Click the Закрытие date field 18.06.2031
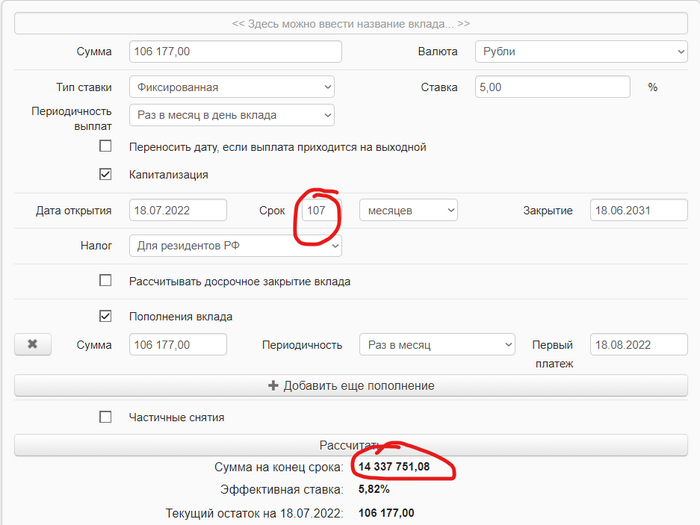Screen dimensions: 700x525 (x=639, y=210)
